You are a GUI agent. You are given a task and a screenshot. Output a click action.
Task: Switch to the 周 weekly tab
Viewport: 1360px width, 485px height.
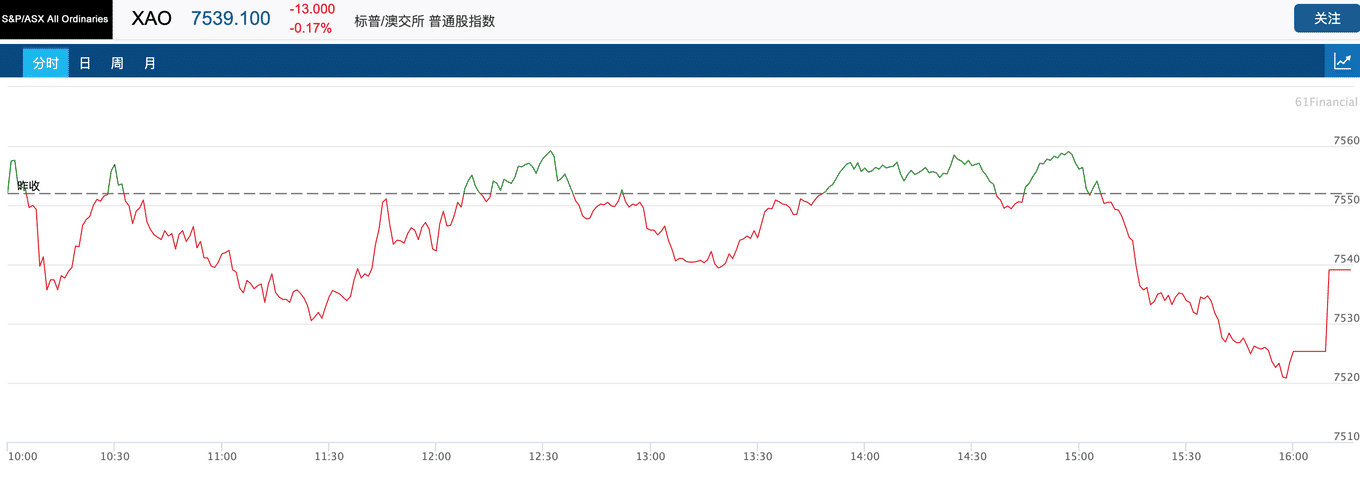[117, 63]
